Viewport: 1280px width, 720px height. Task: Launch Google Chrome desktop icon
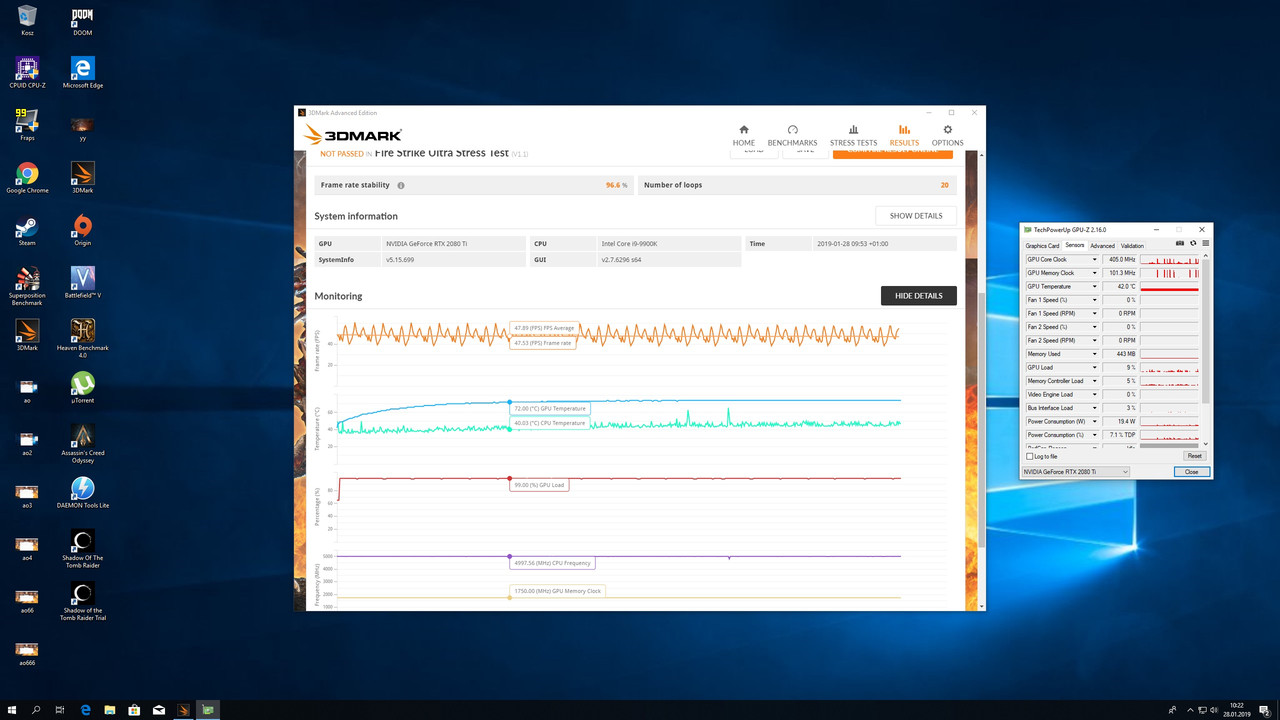[27, 178]
